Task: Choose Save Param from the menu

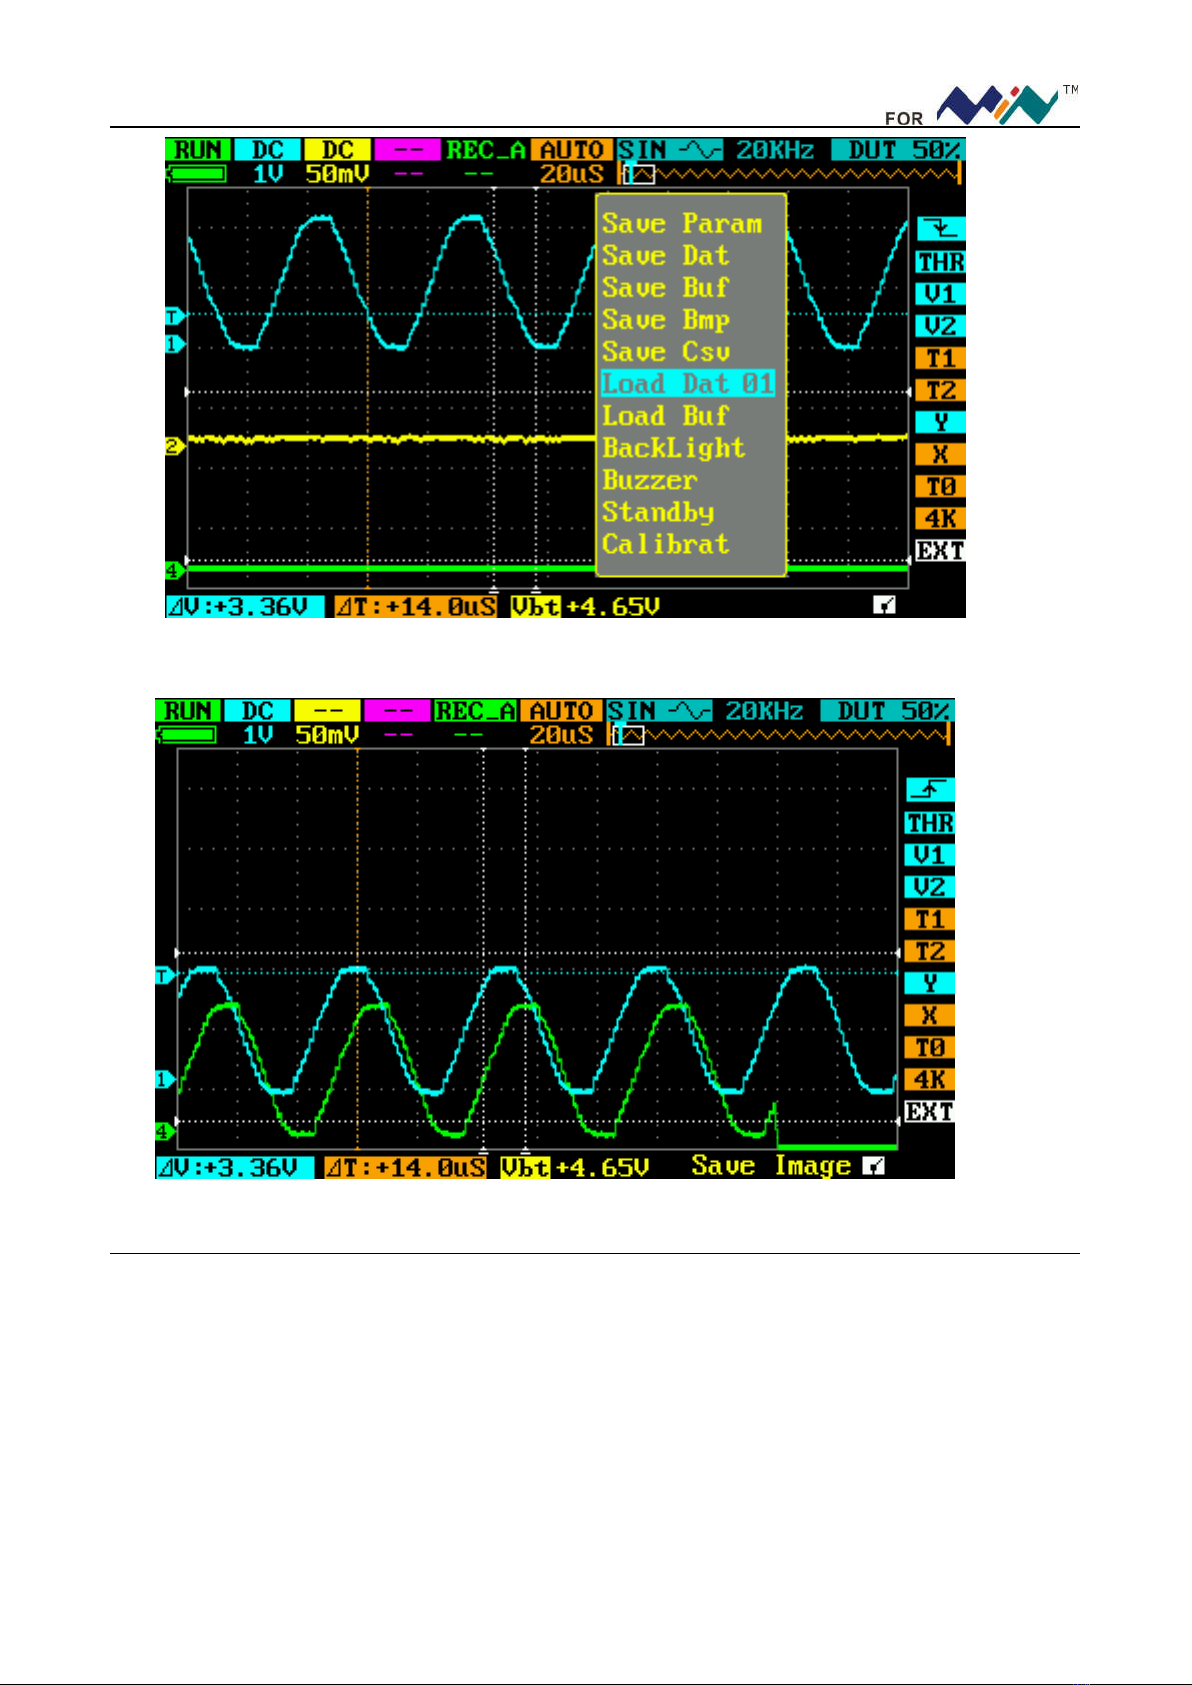Action: (x=681, y=224)
